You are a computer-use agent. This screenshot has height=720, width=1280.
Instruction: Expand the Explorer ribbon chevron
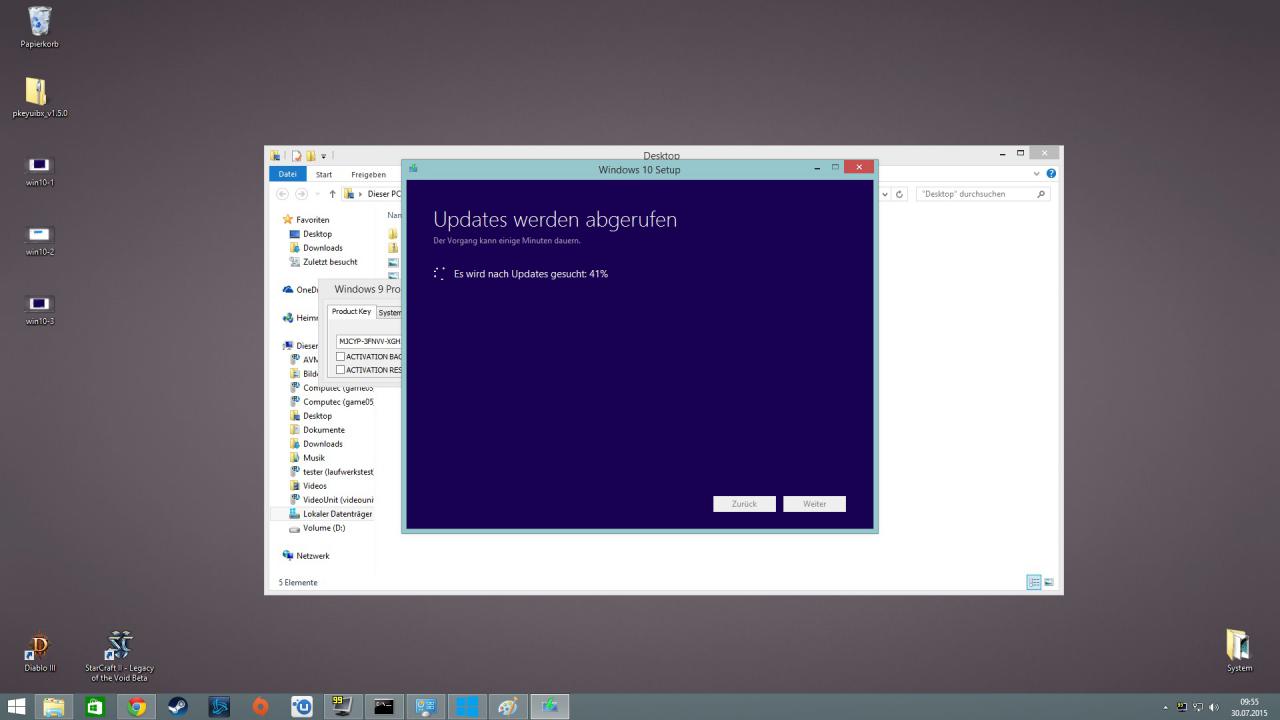[x=1037, y=174]
